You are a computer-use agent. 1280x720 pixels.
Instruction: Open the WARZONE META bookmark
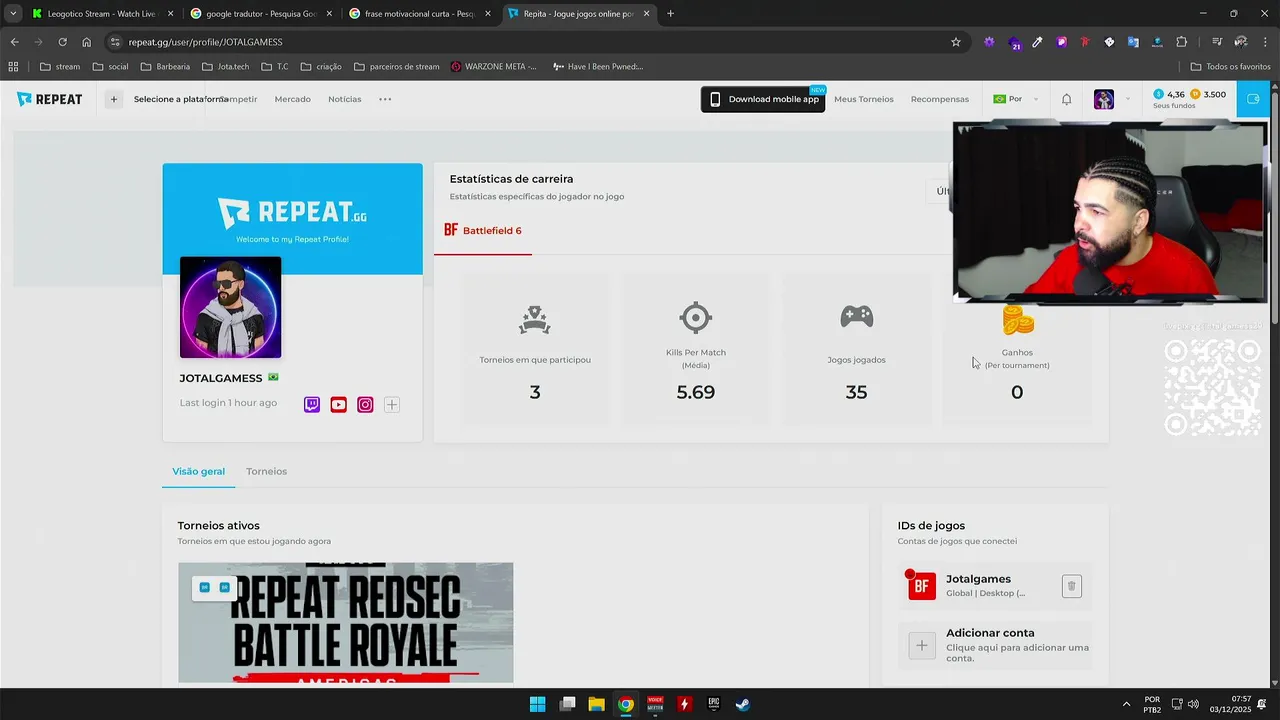(x=494, y=67)
